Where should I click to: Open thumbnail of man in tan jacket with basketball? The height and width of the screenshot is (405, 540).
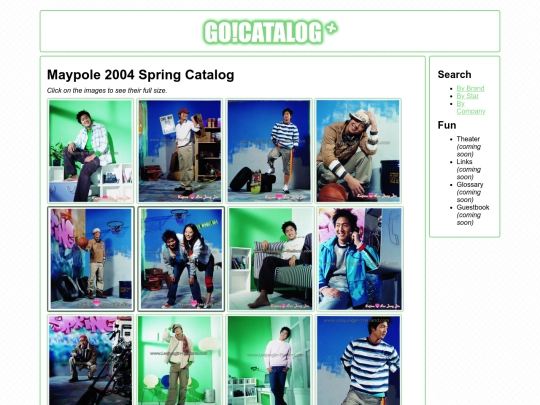click(x=358, y=151)
